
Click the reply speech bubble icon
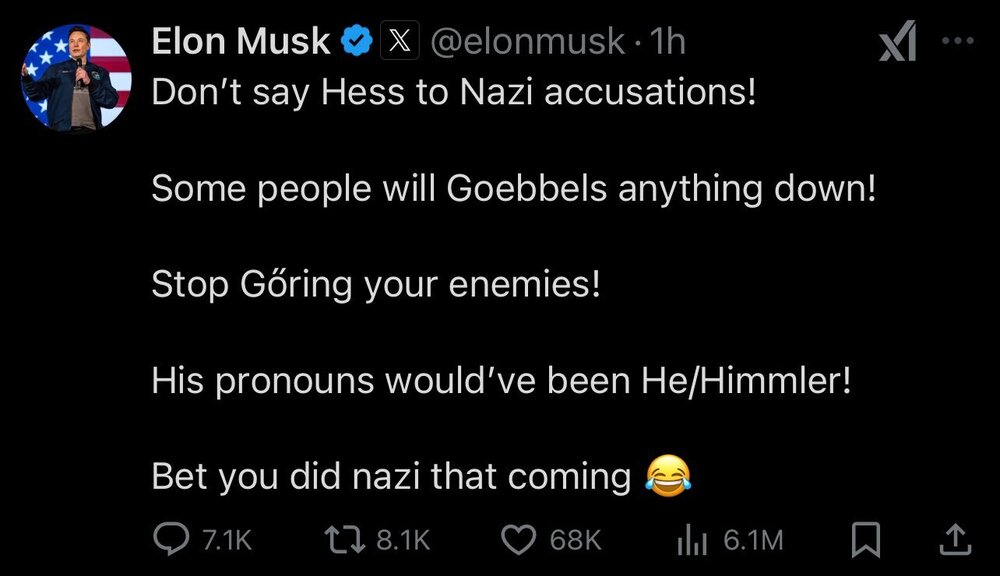tap(170, 540)
